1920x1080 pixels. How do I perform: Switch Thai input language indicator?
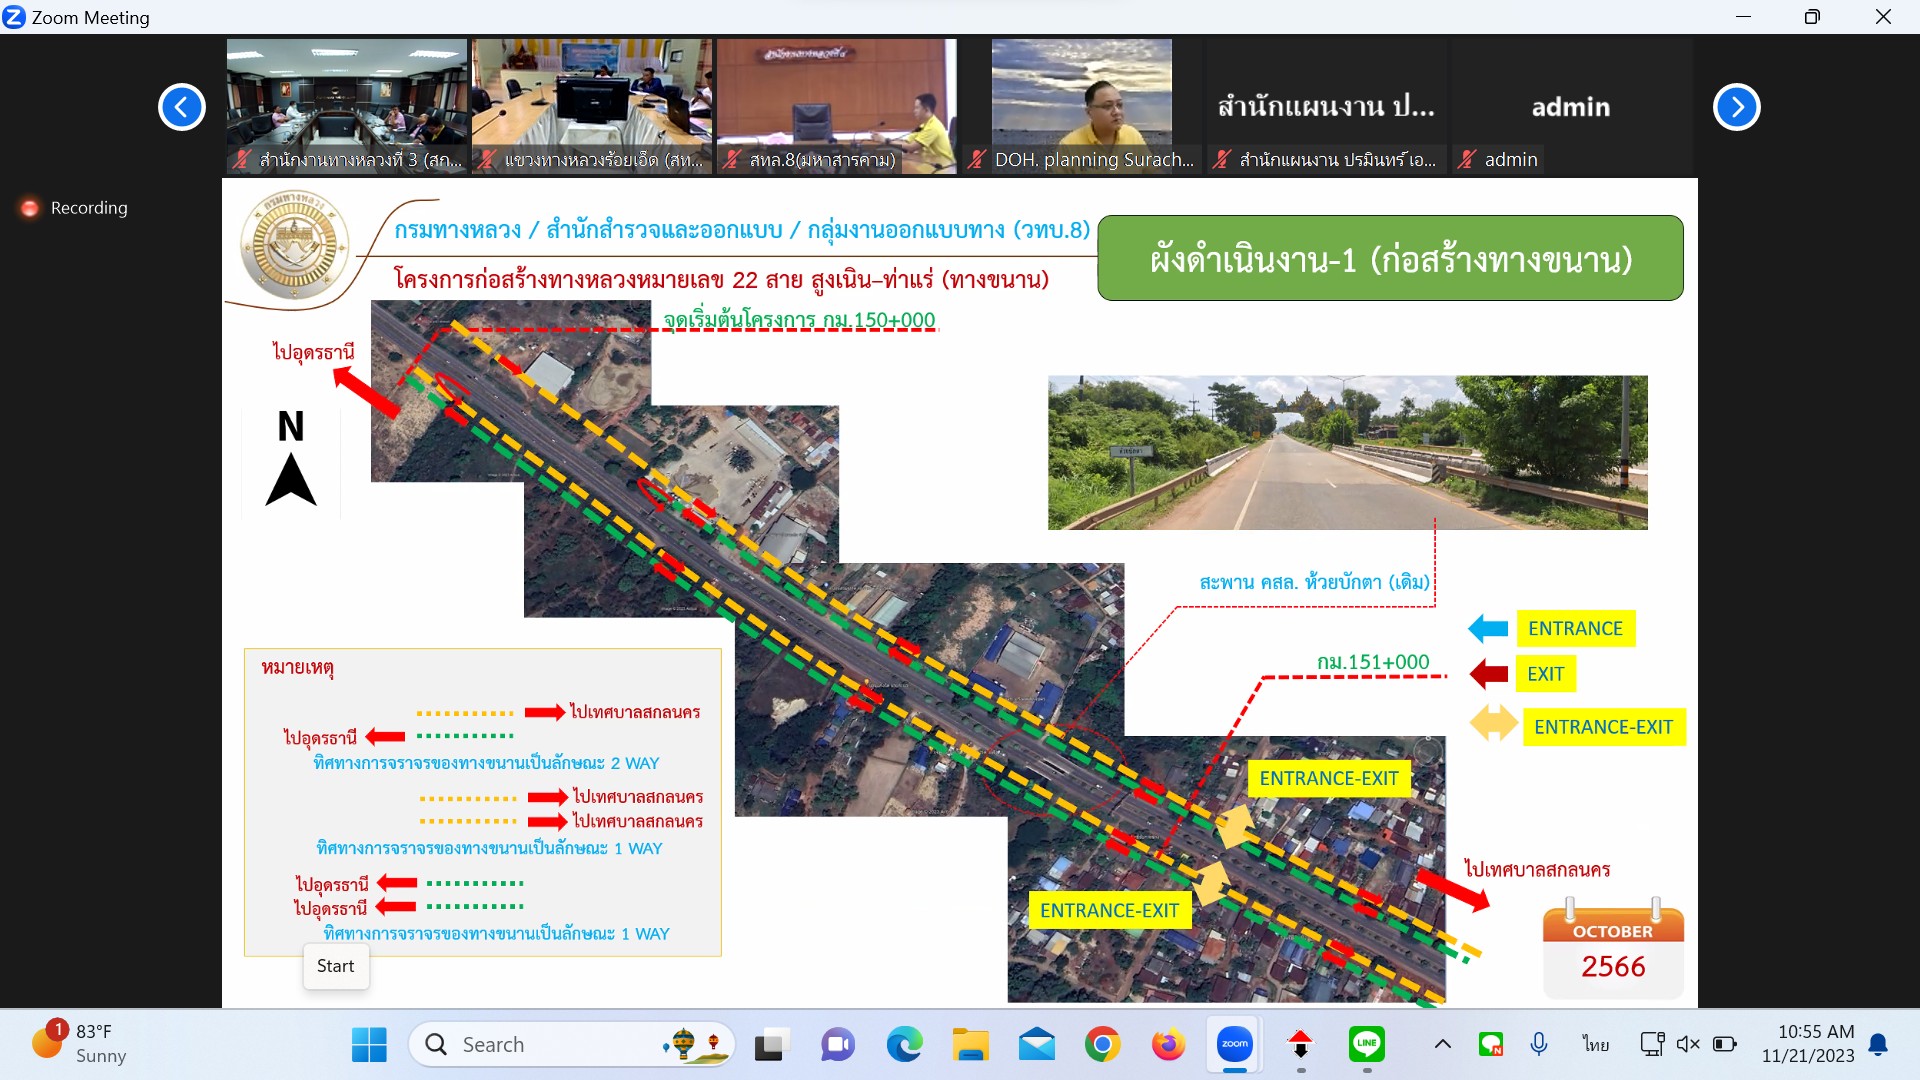[x=1595, y=1044]
